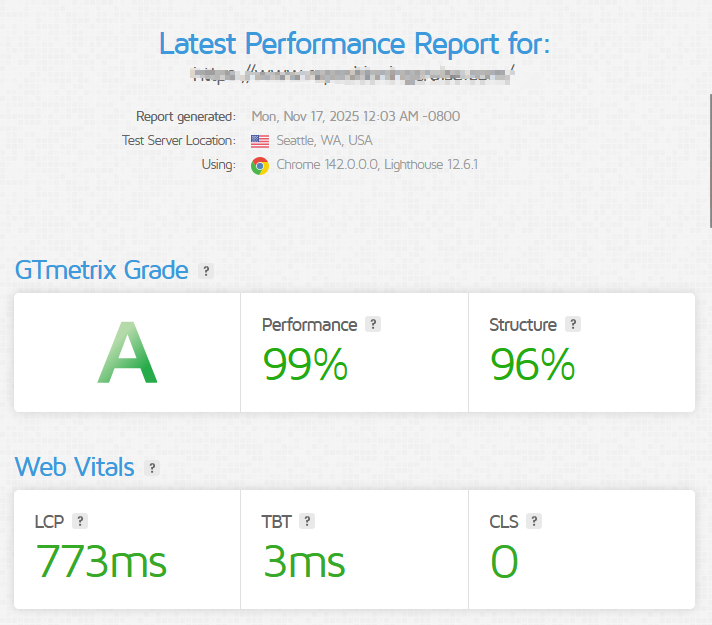Open the Performance score help tooltip icon

(373, 324)
